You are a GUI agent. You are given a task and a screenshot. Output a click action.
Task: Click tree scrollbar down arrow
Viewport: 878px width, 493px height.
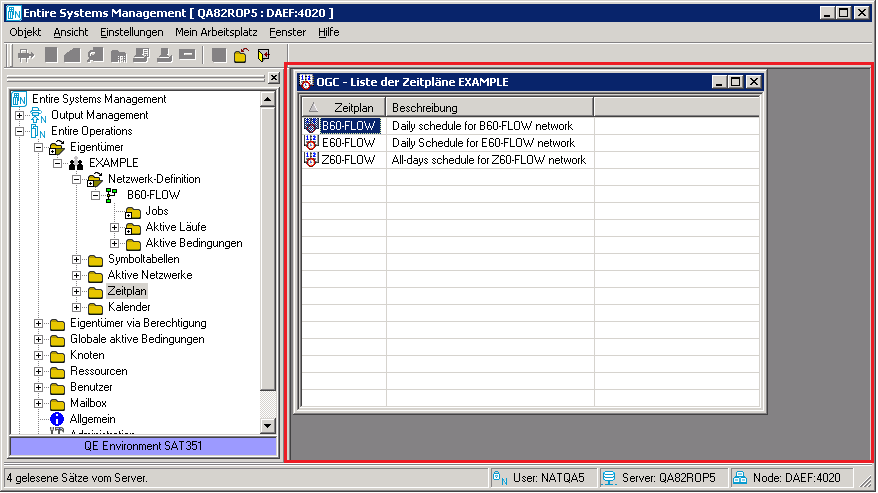pyautogui.click(x=267, y=426)
